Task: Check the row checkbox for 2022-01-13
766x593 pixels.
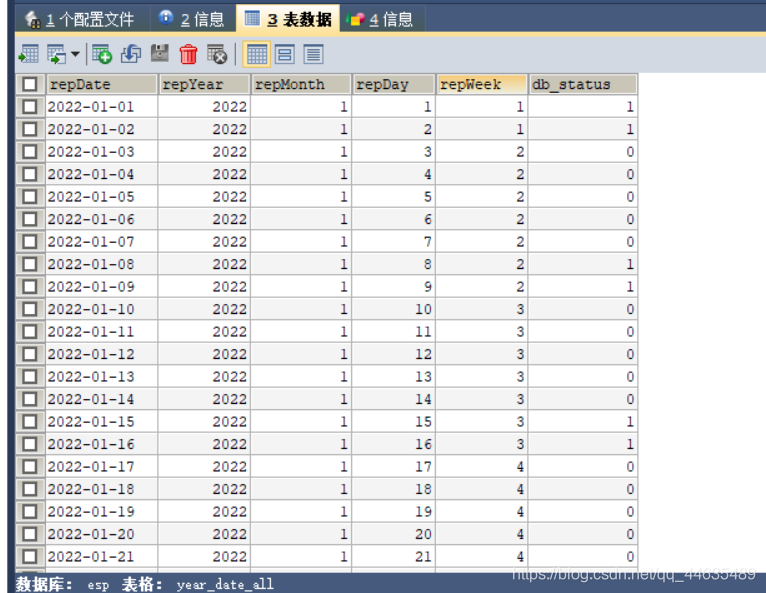Action: coord(30,376)
